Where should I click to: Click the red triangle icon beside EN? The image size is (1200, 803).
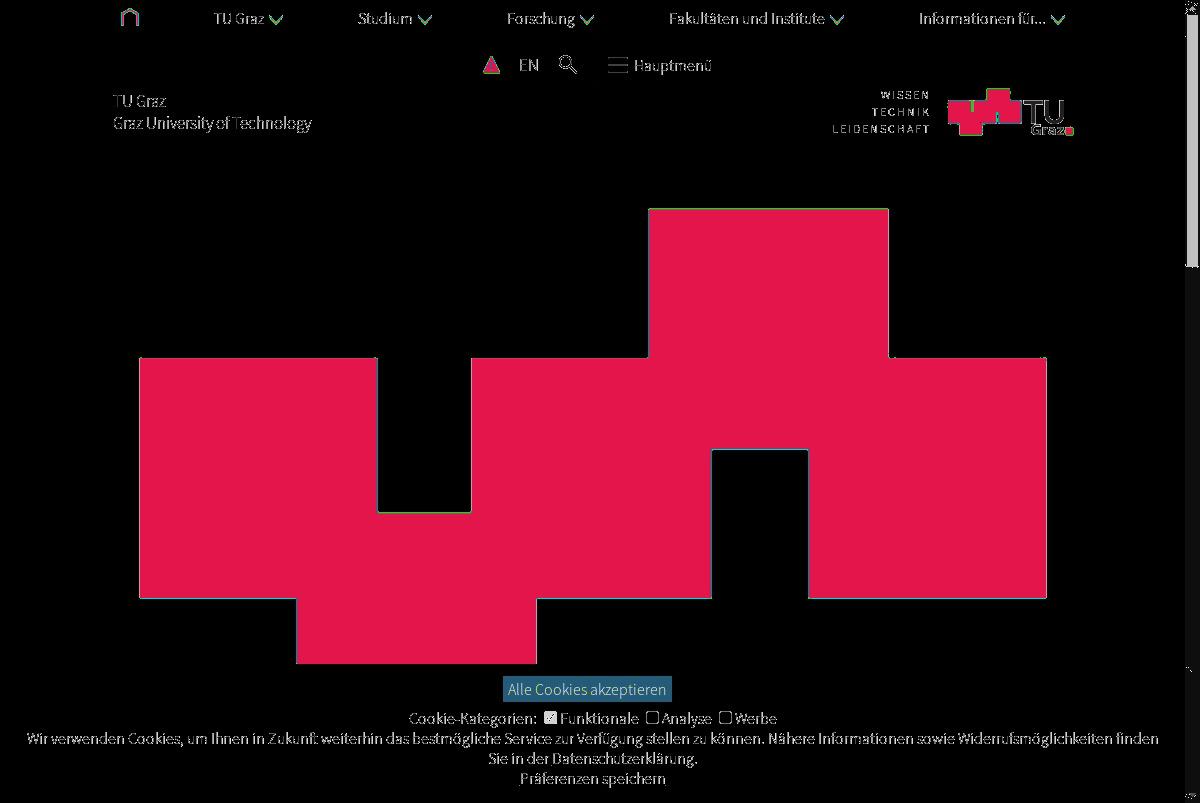click(x=491, y=65)
